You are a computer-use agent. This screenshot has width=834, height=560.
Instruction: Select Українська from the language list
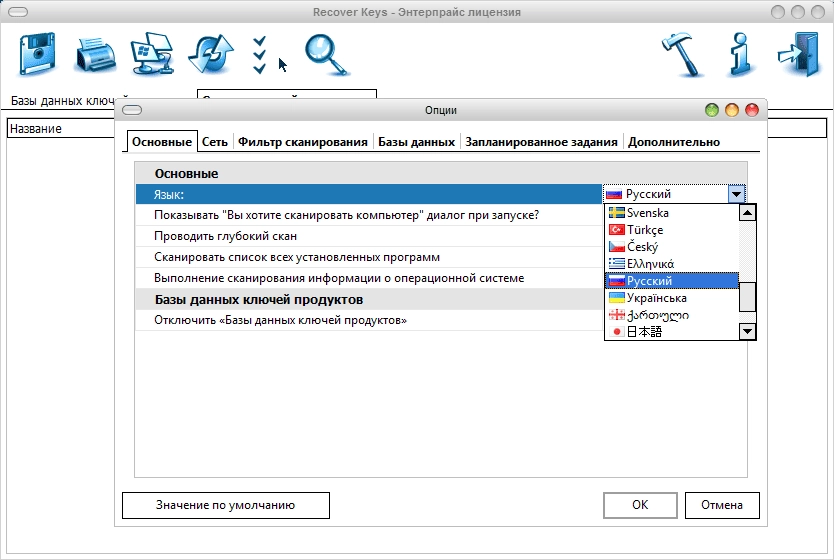coord(672,298)
